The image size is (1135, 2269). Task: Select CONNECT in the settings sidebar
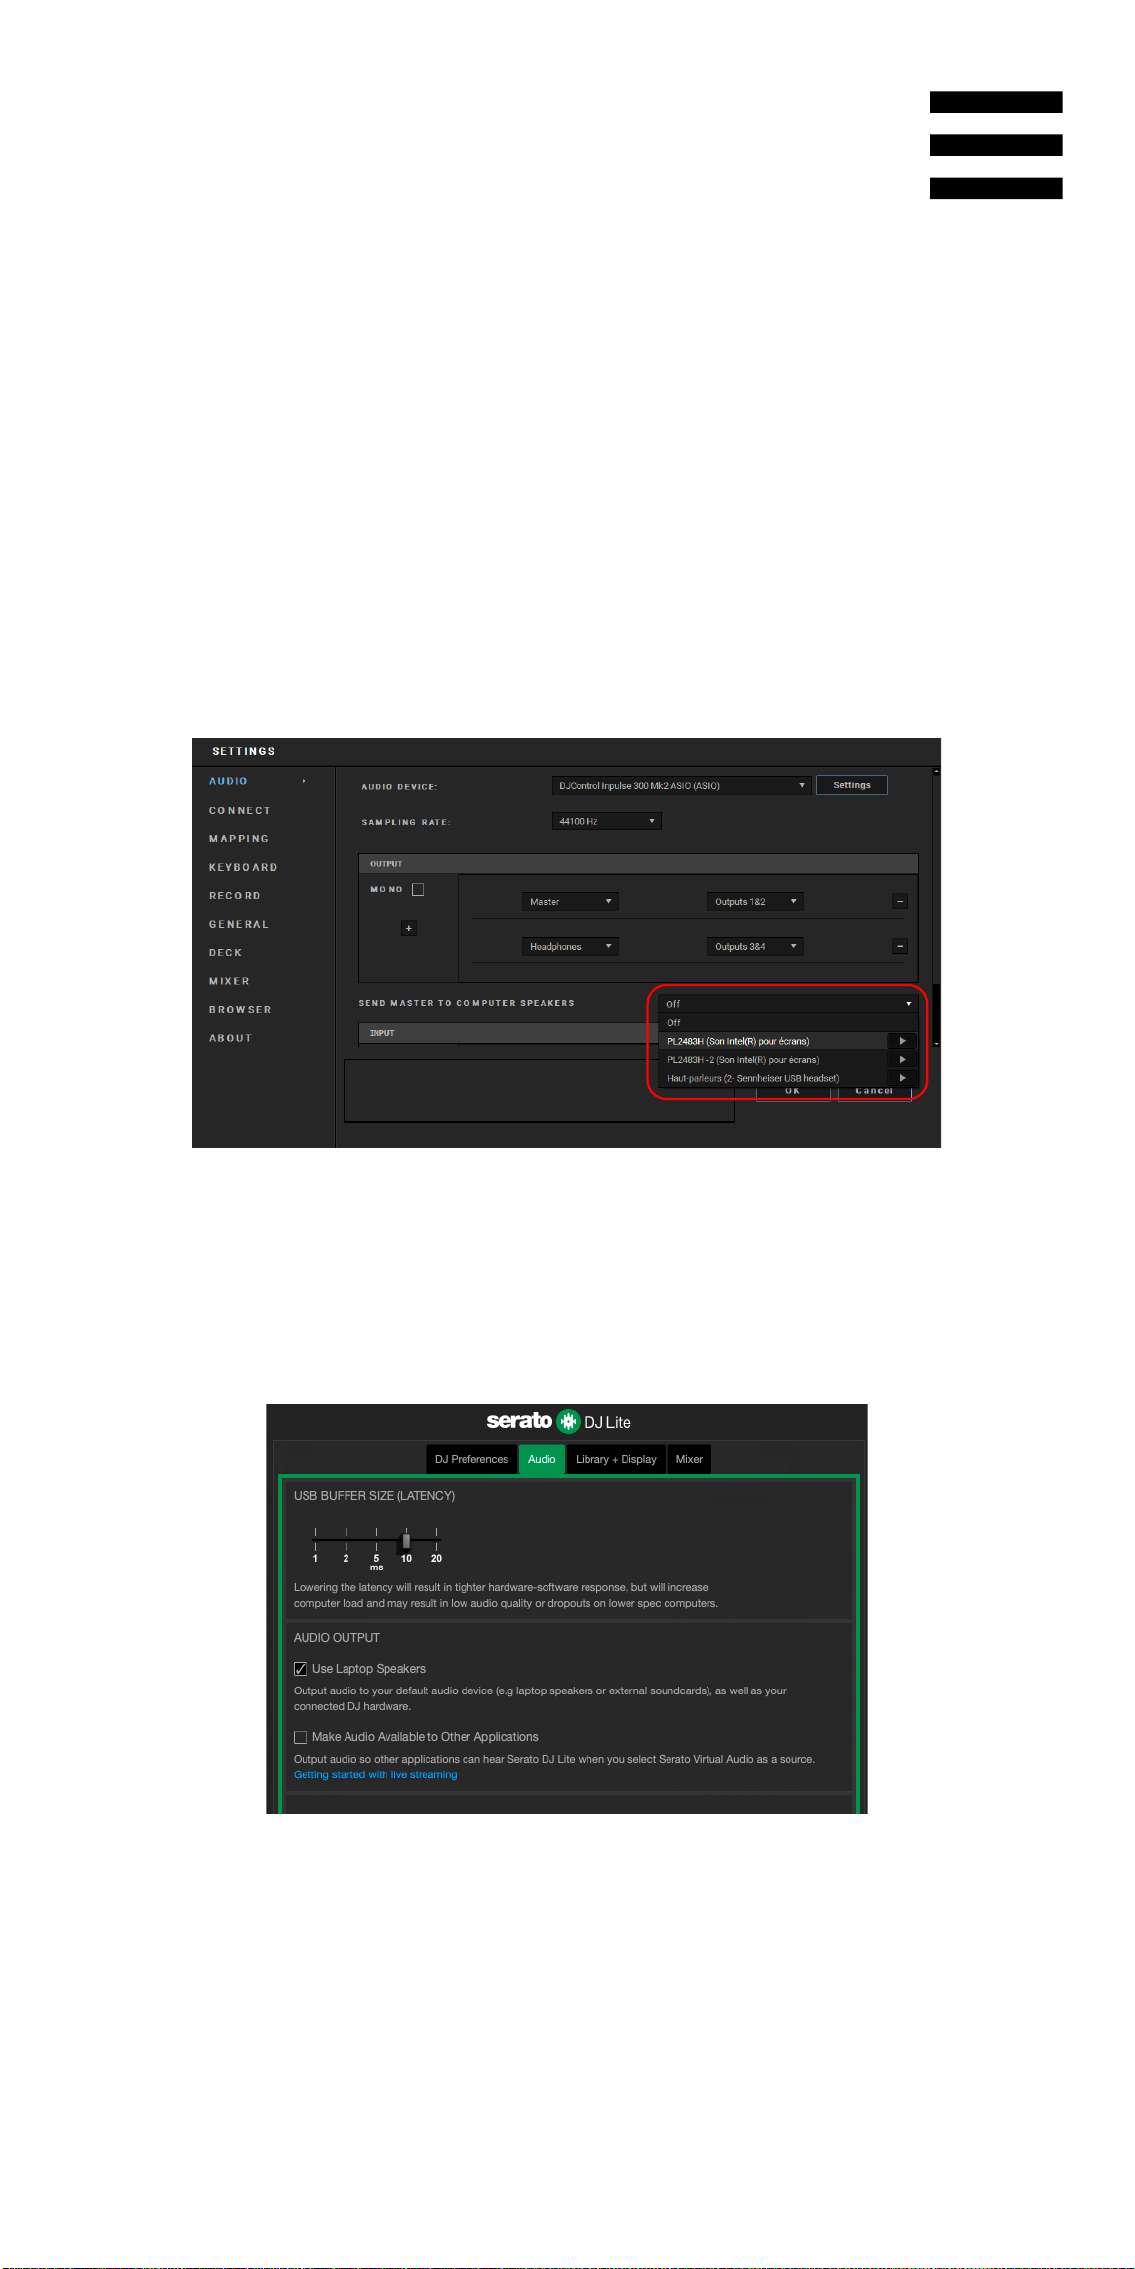point(240,811)
